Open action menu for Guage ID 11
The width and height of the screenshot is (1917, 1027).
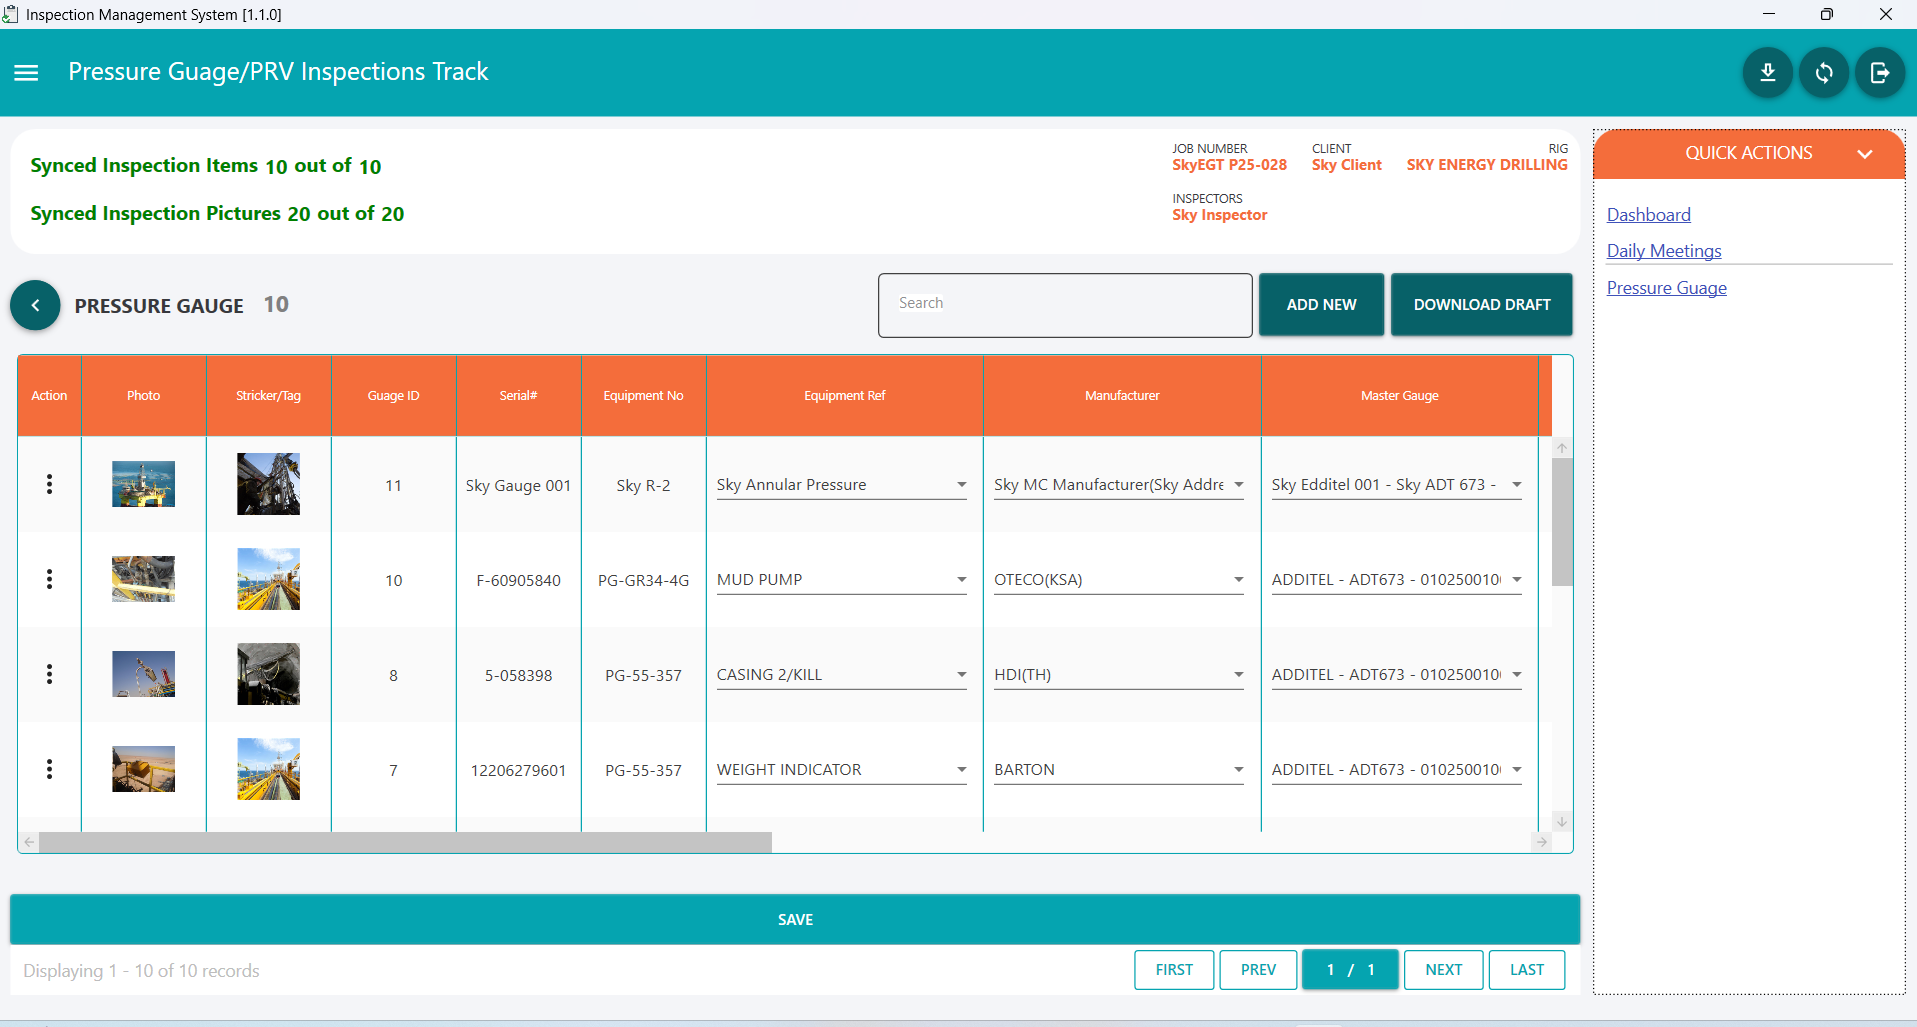49,484
